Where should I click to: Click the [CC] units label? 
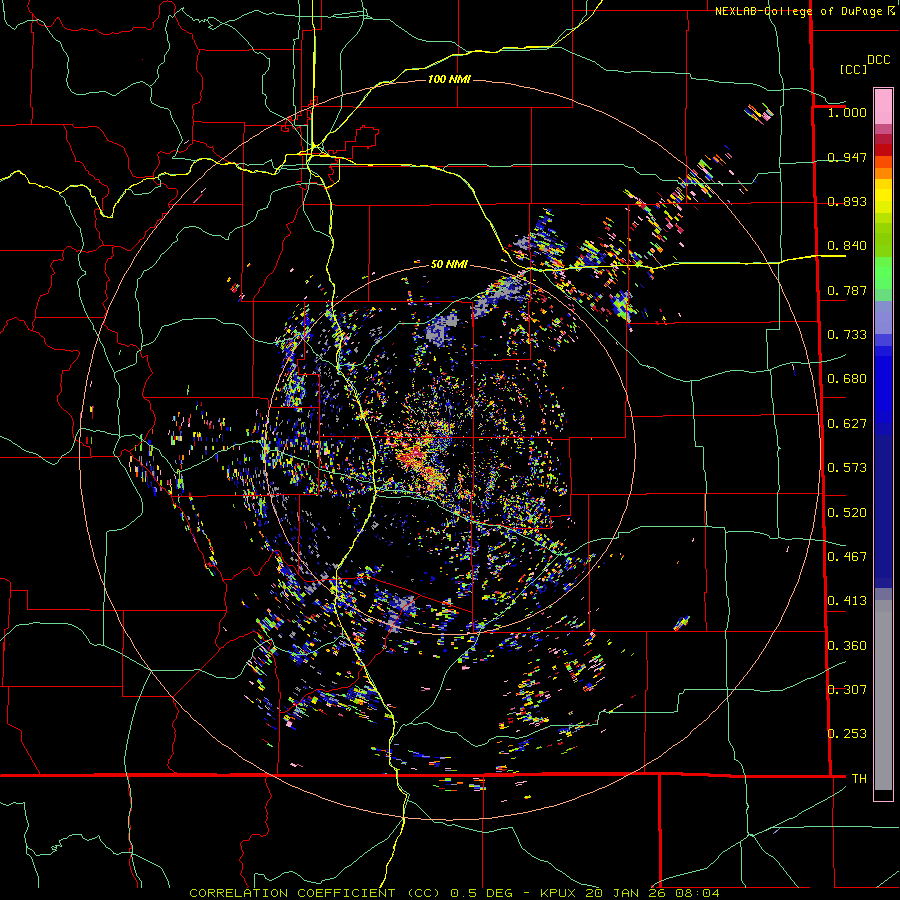pos(852,69)
